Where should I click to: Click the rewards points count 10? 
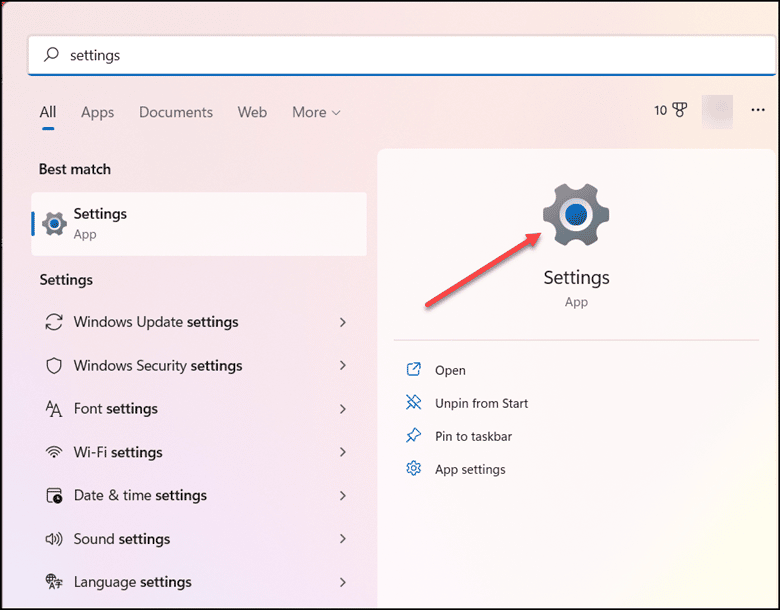pos(660,110)
